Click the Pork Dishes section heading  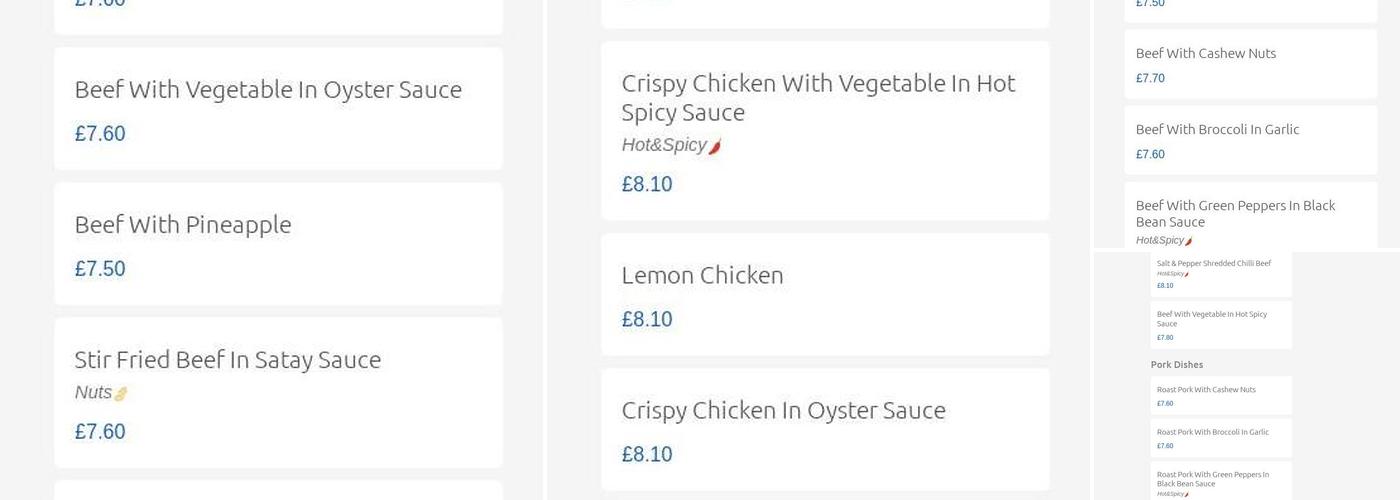coord(1177,365)
